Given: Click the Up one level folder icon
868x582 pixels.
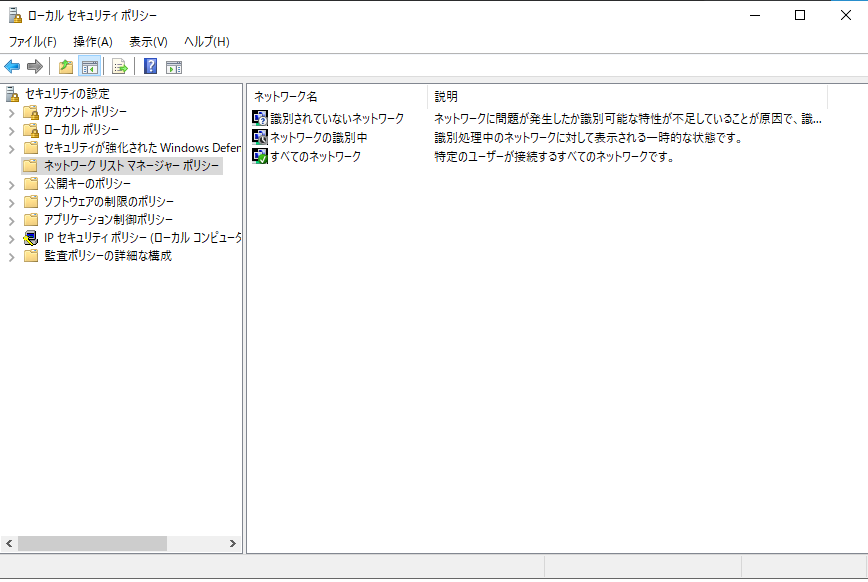Looking at the screenshot, I should (66, 67).
